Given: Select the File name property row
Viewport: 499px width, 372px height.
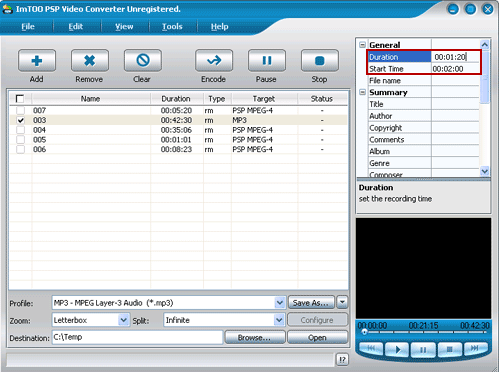Looking at the screenshot, I should click(424, 81).
